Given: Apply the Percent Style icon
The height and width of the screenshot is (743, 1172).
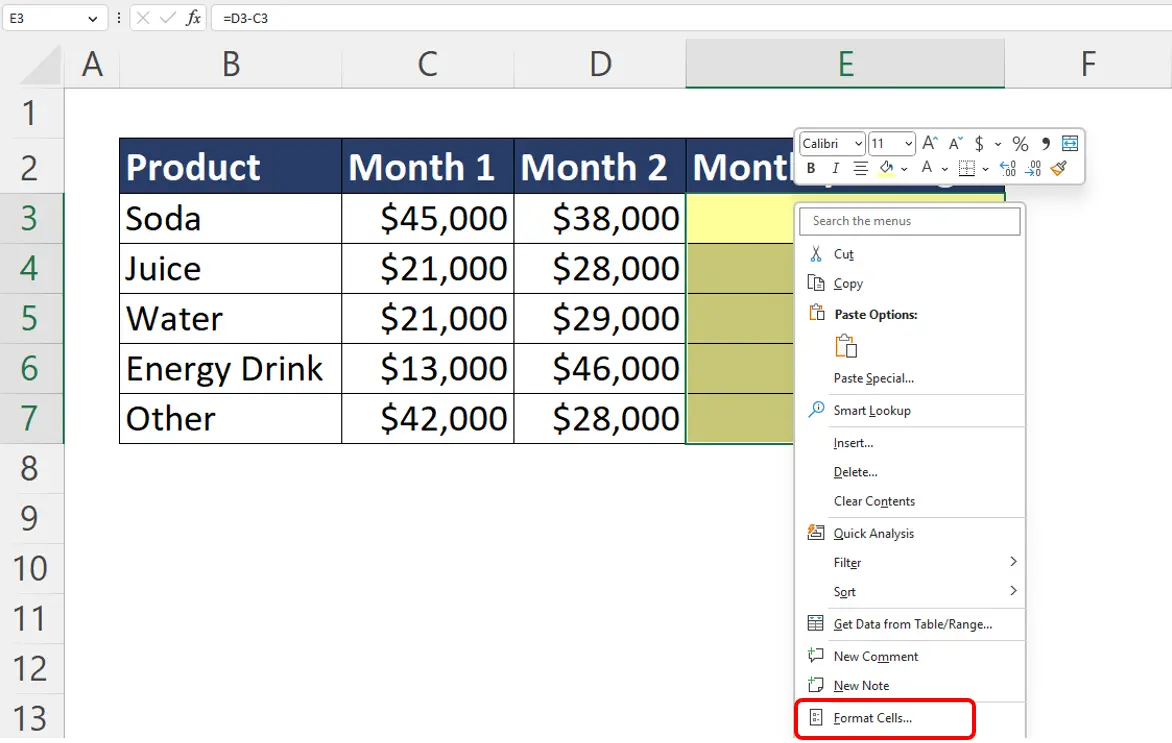Looking at the screenshot, I should click(x=1020, y=143).
